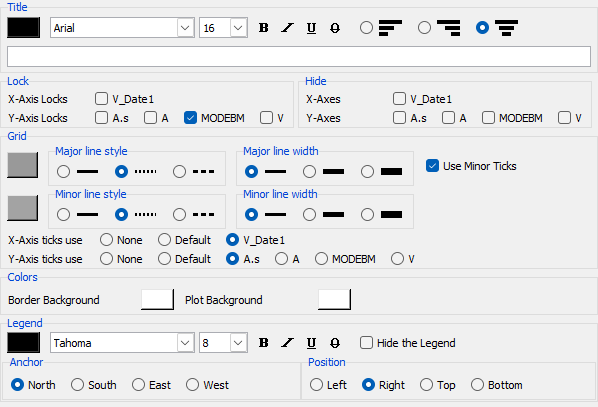
Task: Select medium Major line width
Action: 309,172
